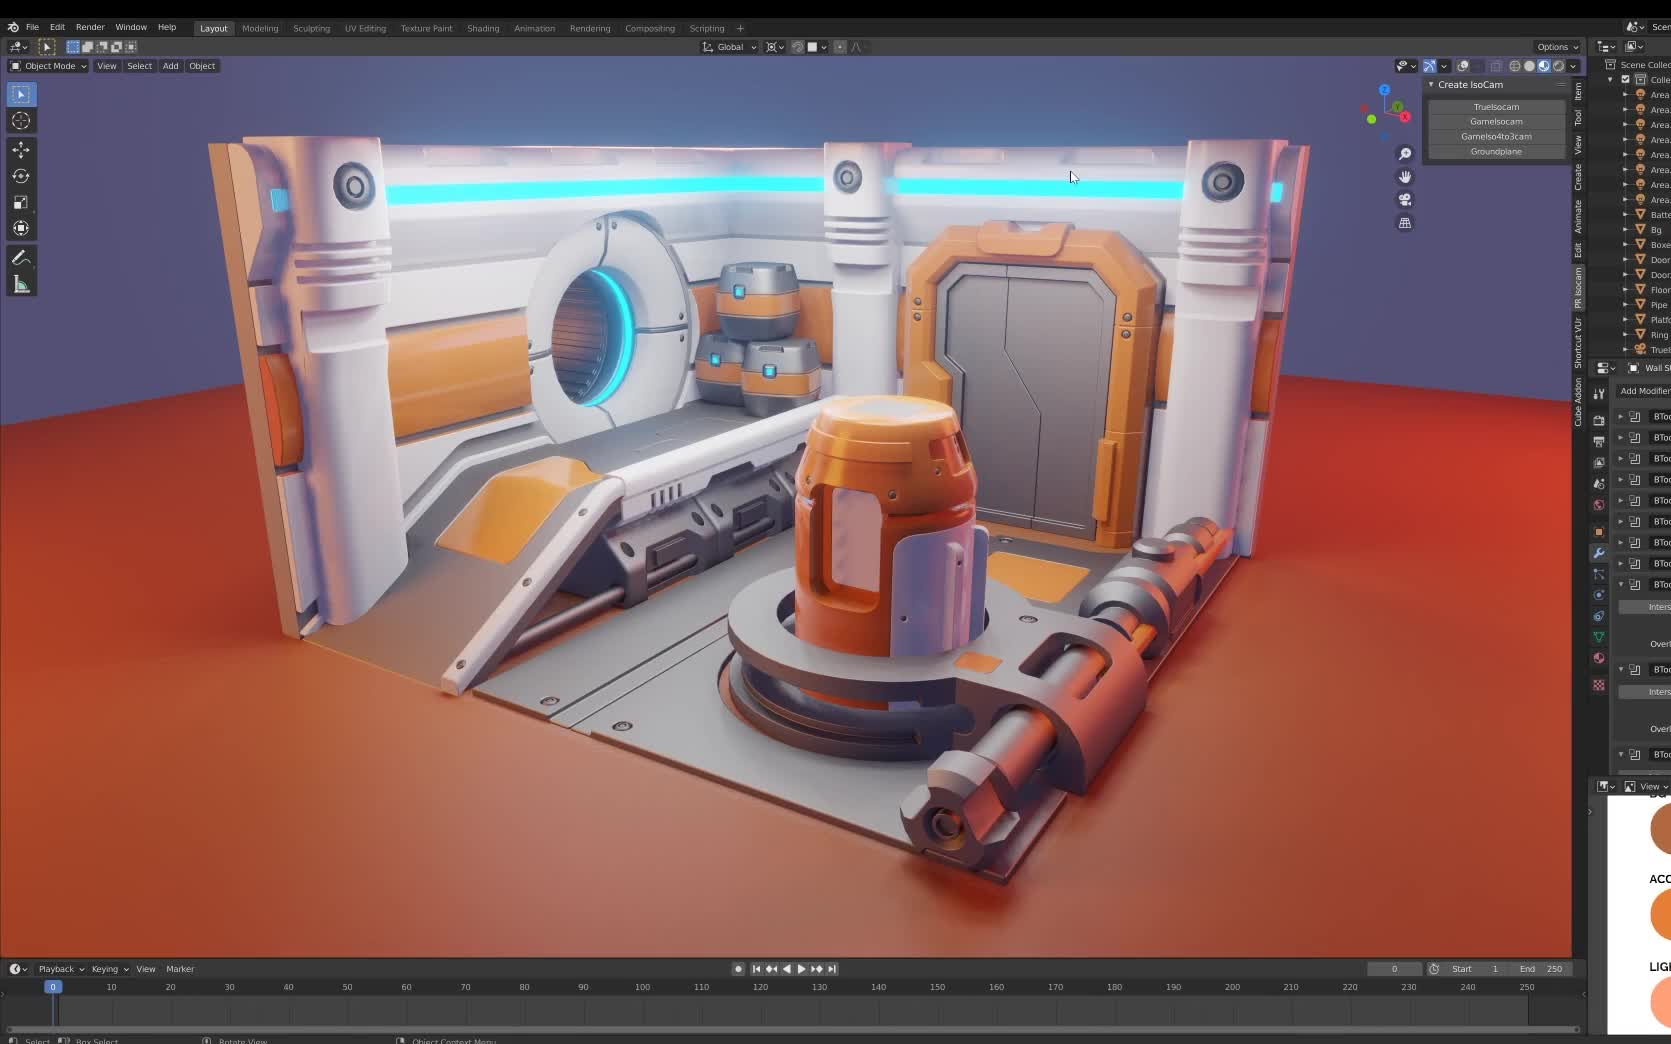The width and height of the screenshot is (1671, 1044).
Task: Open the Render menu
Action: point(90,27)
